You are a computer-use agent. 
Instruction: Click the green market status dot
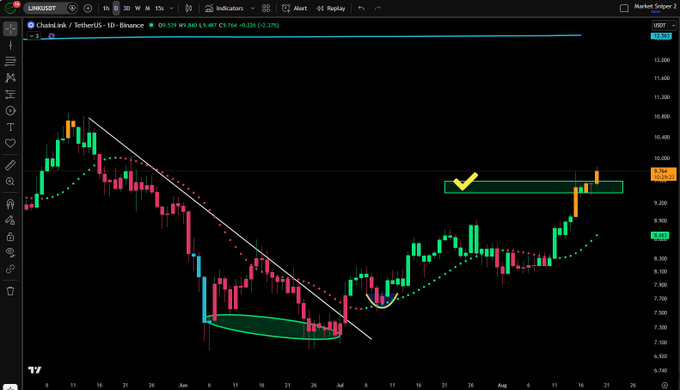151,25
